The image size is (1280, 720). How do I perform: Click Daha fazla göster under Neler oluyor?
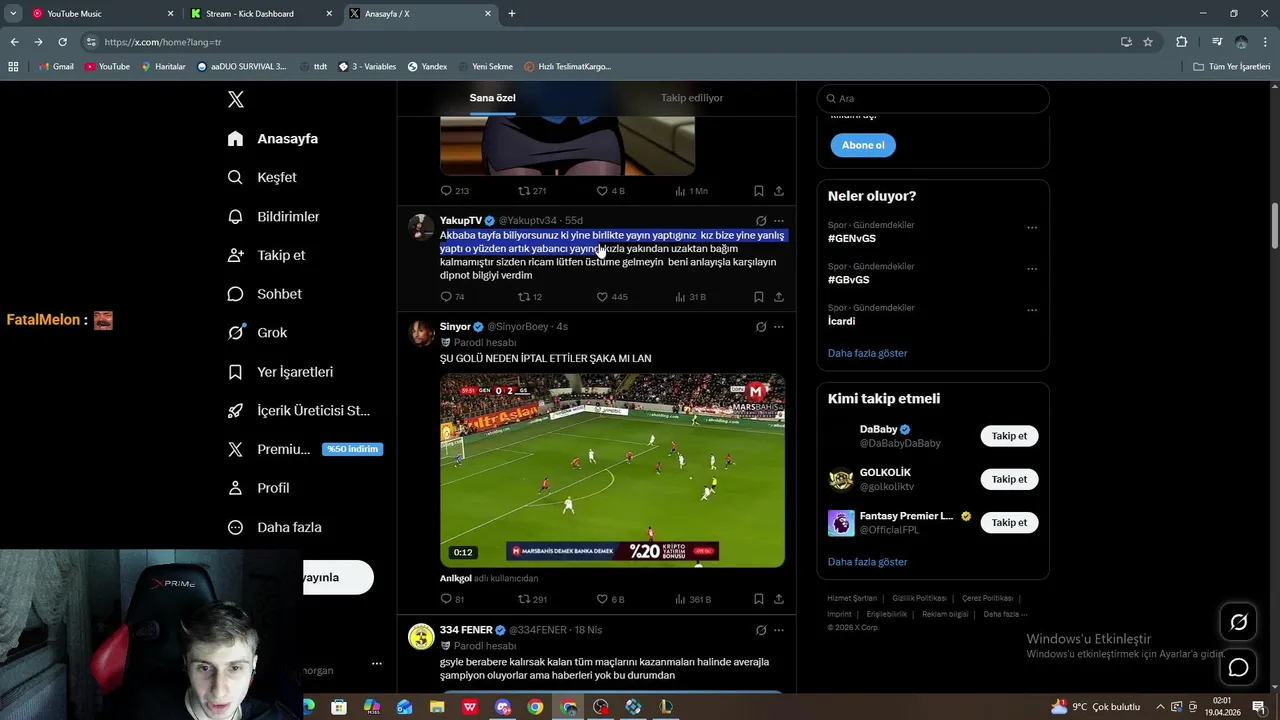point(867,353)
